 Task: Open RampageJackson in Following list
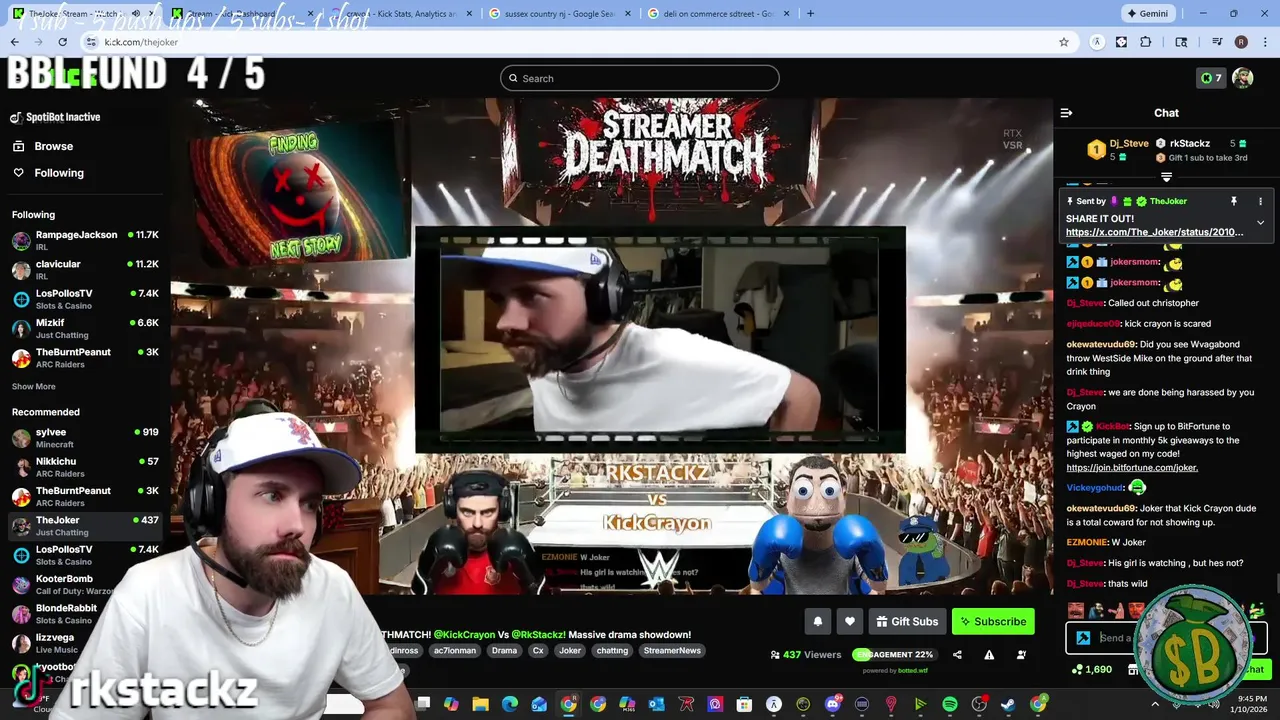pos(85,240)
